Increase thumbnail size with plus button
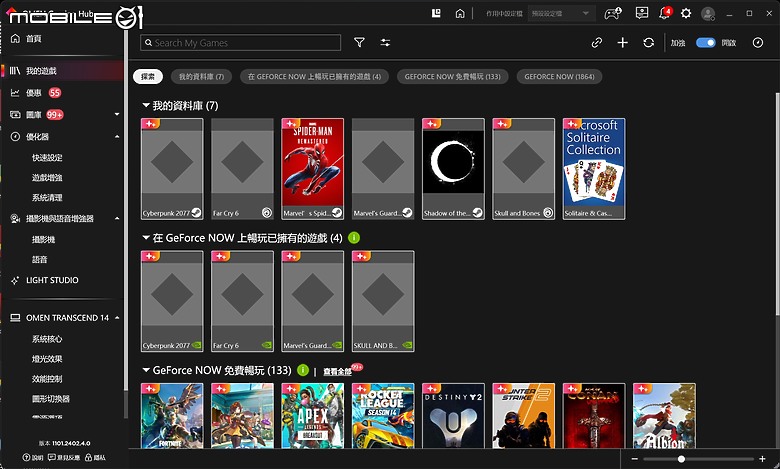780x469 pixels. [x=762, y=459]
